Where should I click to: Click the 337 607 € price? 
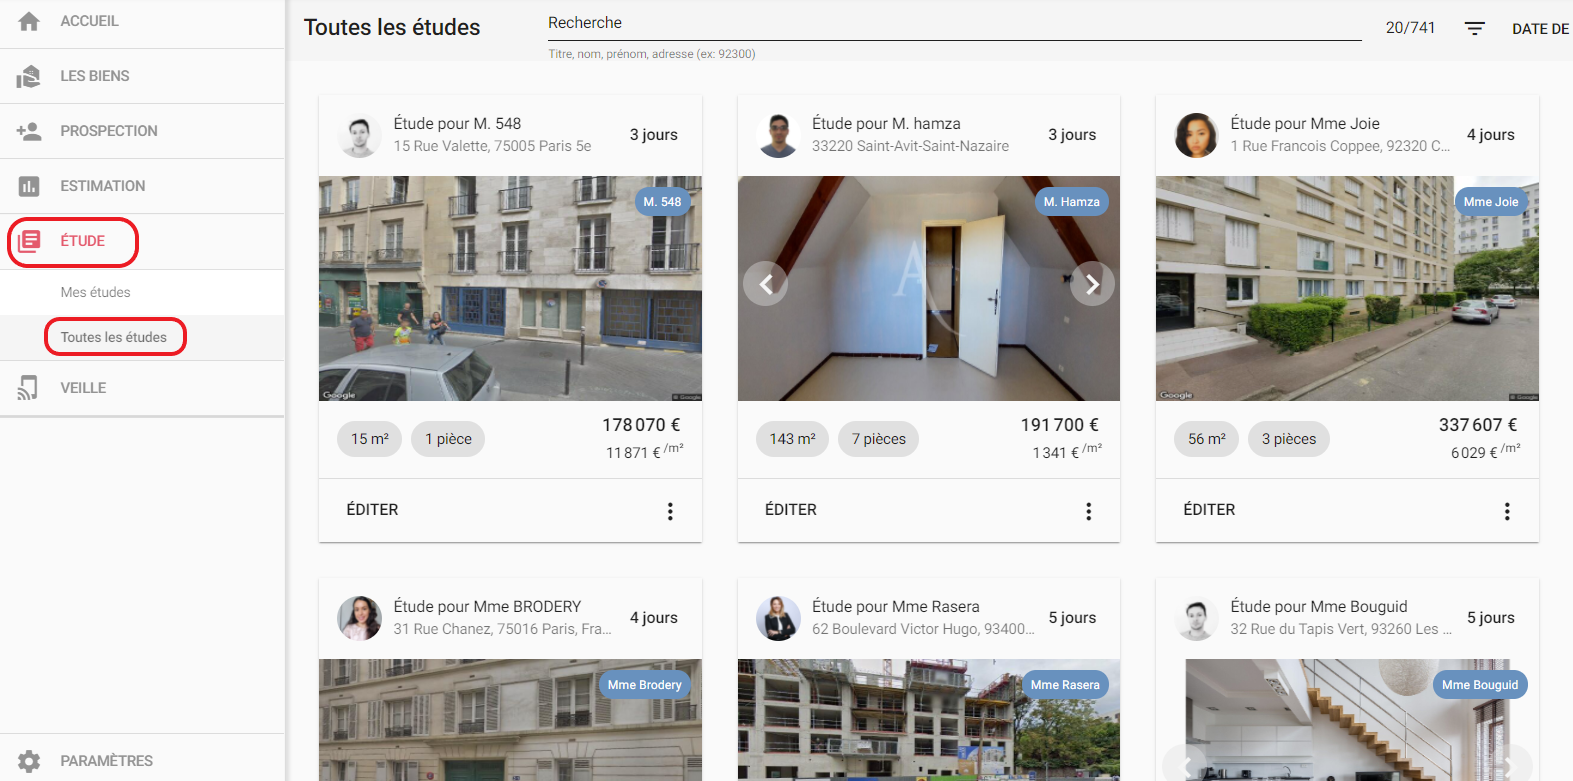tap(1478, 425)
